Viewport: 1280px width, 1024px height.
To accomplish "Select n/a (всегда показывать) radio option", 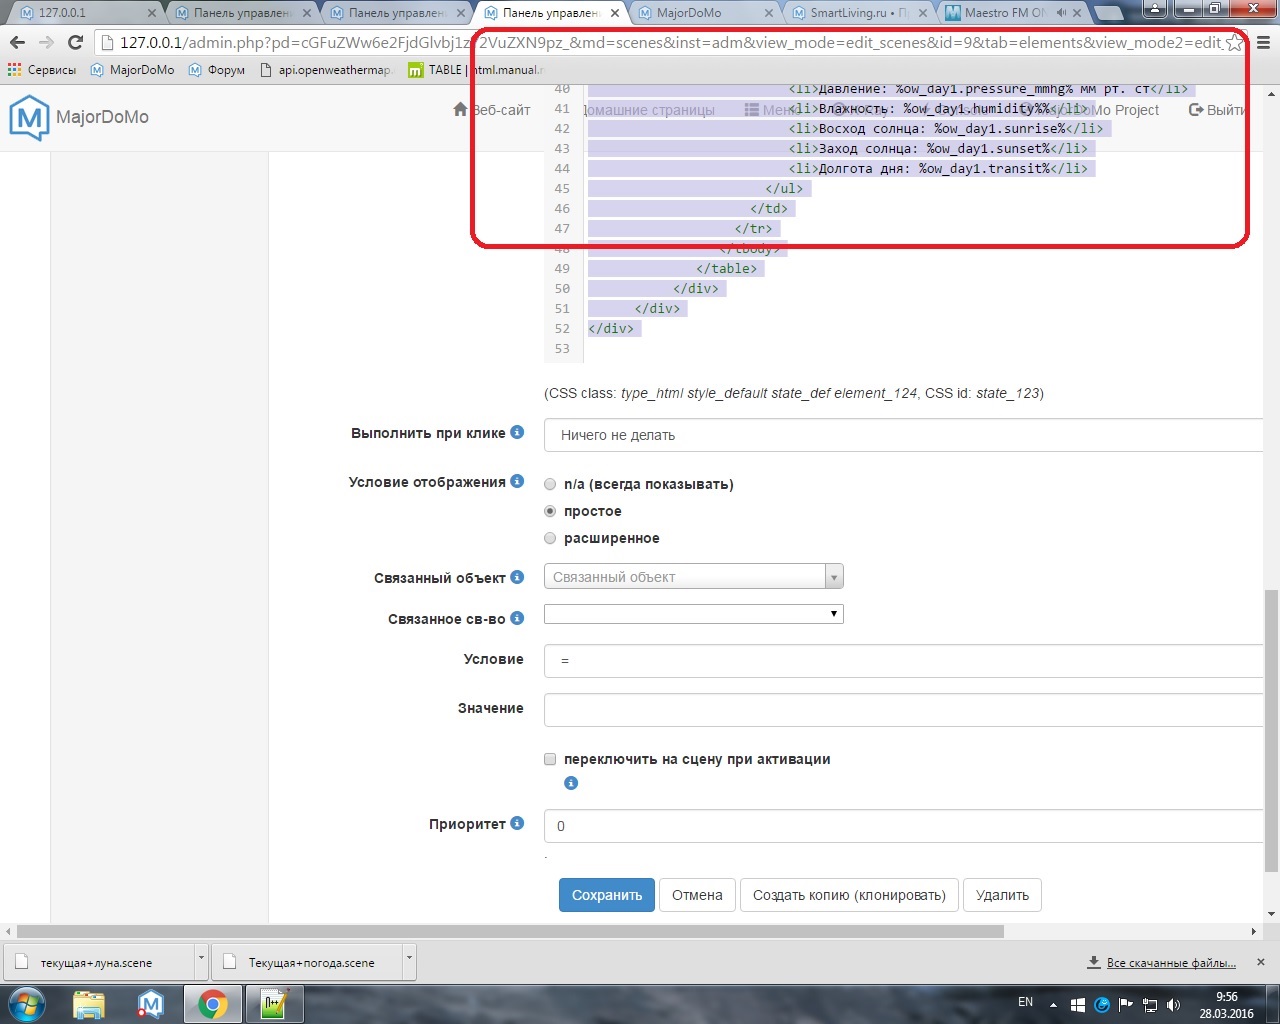I will pos(550,484).
